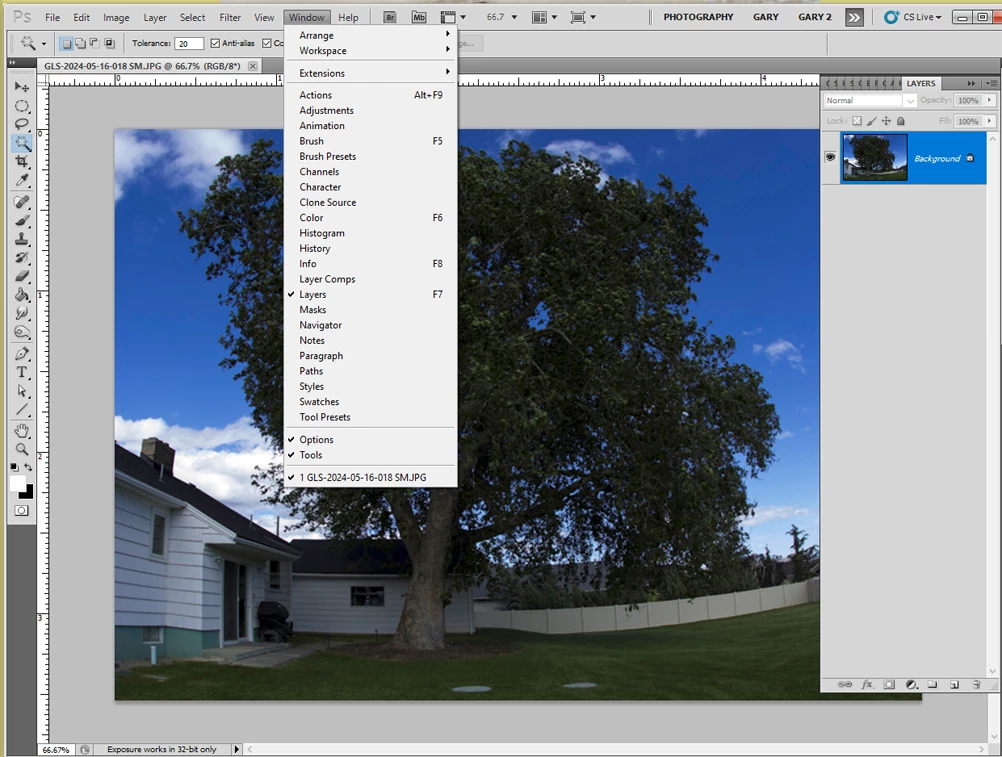Hide the Background layer eye icon
The width and height of the screenshot is (1002, 757).
coord(830,157)
